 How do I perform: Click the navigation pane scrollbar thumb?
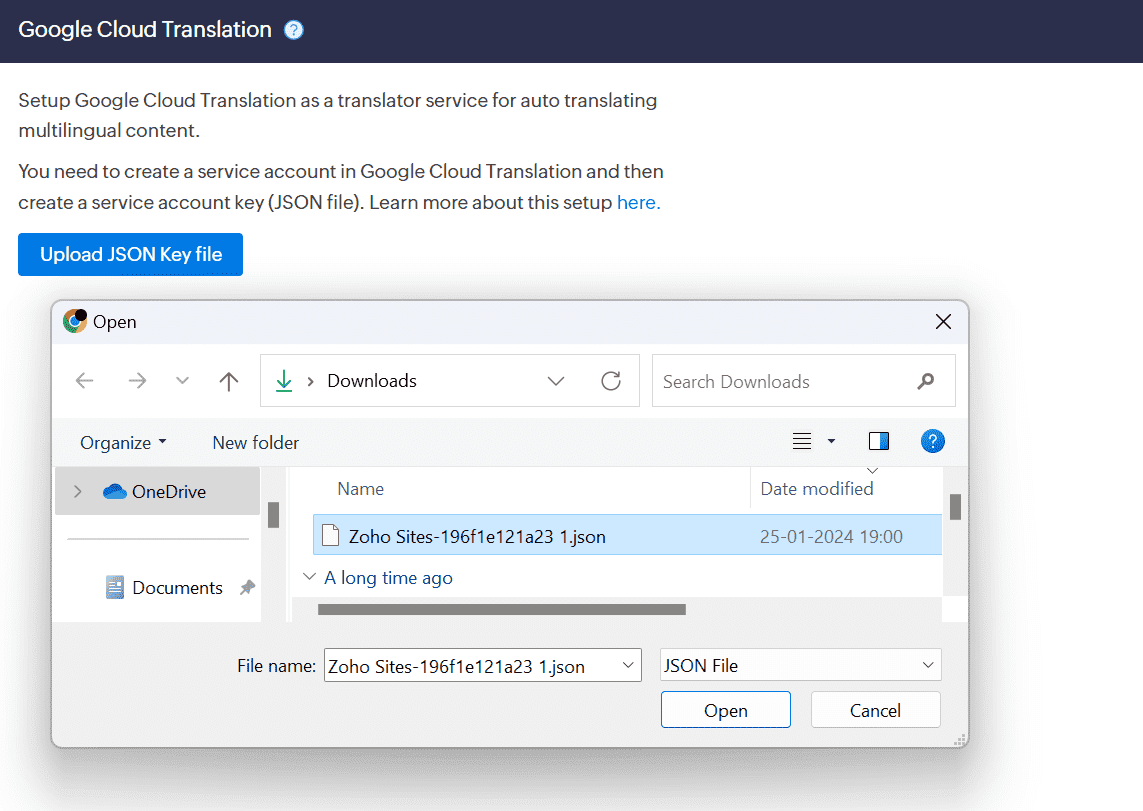(x=273, y=514)
